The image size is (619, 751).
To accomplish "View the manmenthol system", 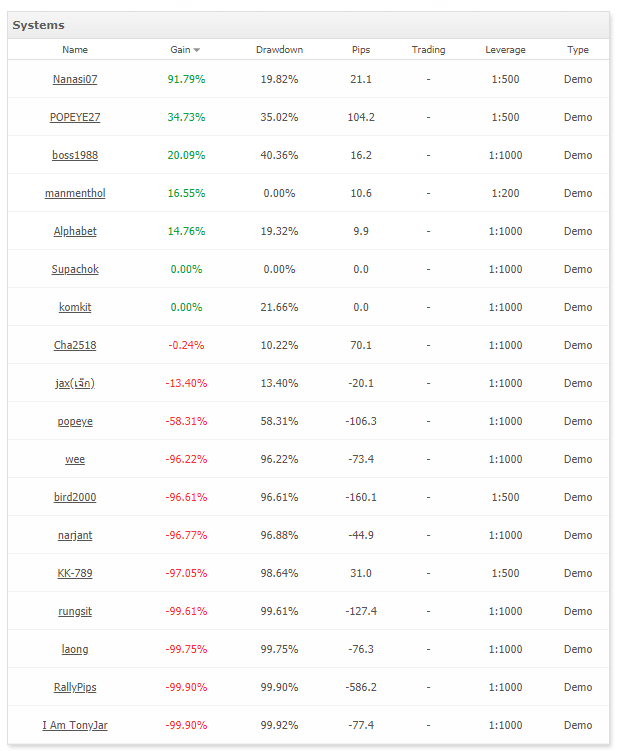I will [x=75, y=193].
